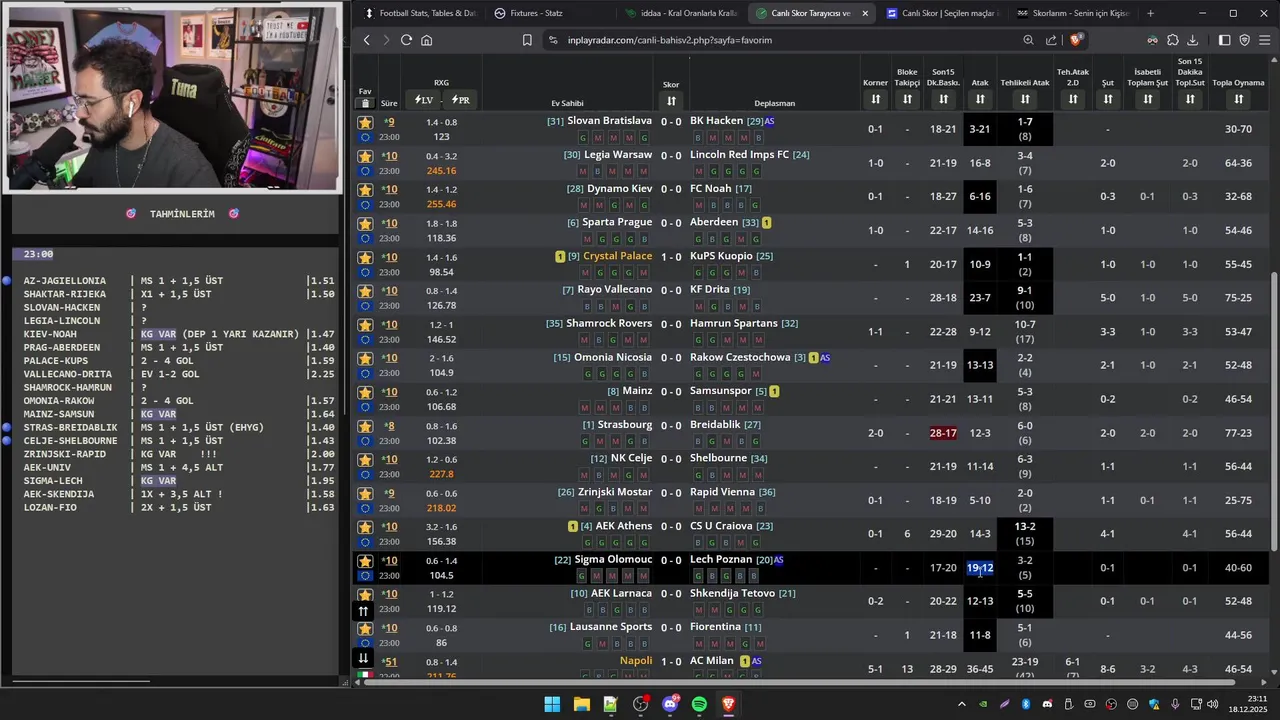Reload the inplayradar page
This screenshot has width=1280, height=720.
[406, 40]
